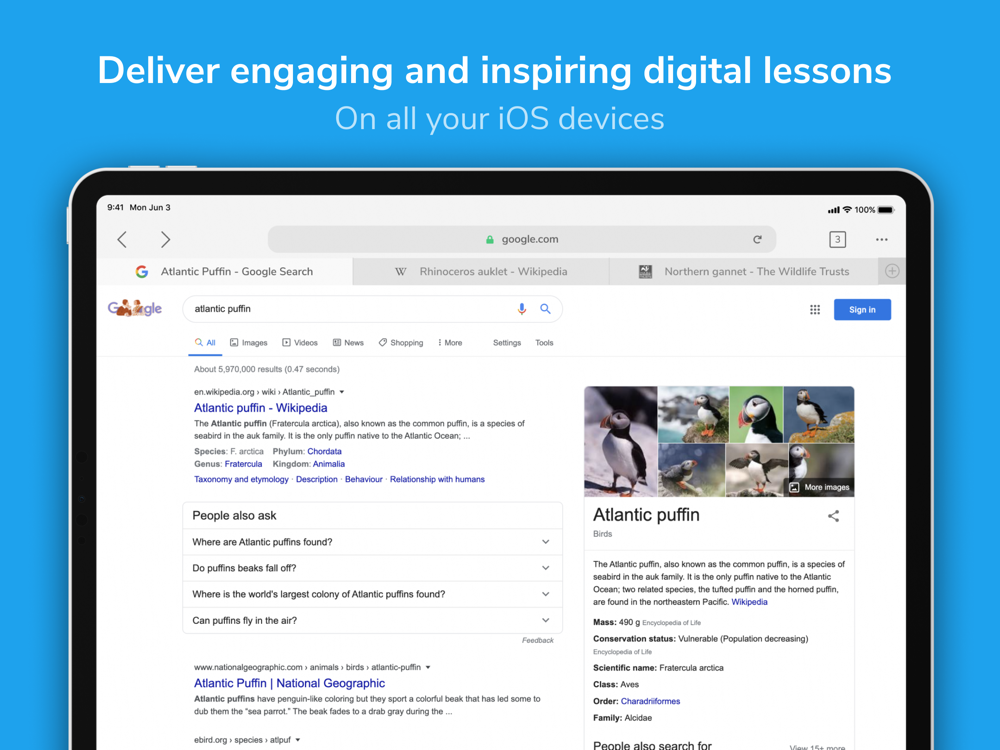Select the All results tab
1000x750 pixels.
coord(205,343)
